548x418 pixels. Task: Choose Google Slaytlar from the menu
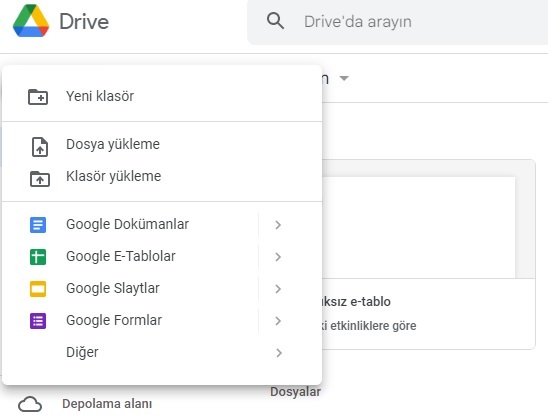coord(130,289)
